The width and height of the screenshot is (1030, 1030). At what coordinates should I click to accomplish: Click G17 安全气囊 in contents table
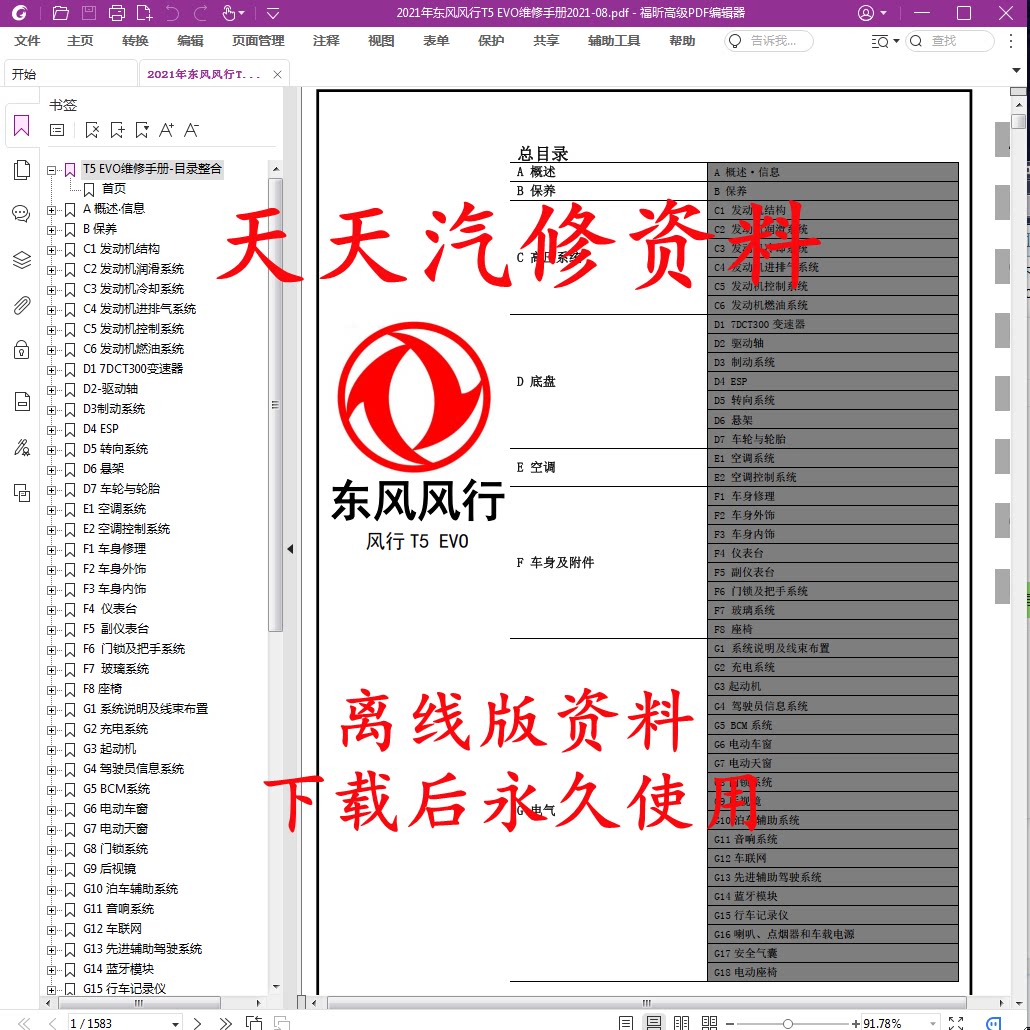coord(832,953)
